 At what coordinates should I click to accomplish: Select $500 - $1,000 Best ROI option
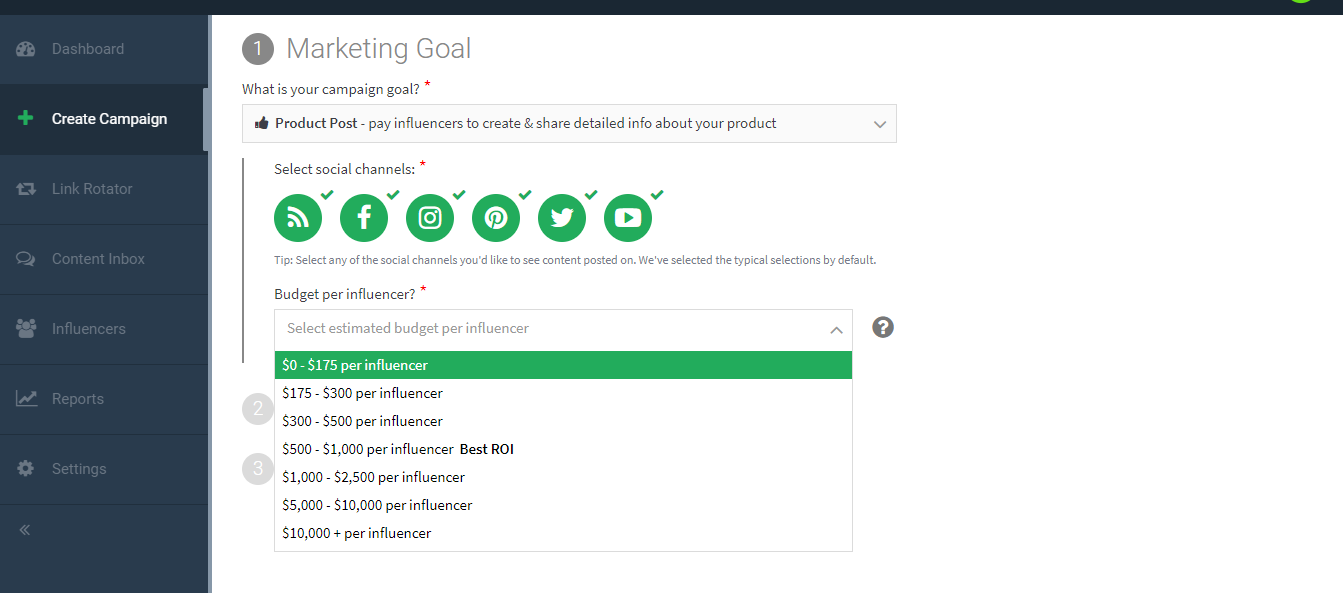(398, 449)
